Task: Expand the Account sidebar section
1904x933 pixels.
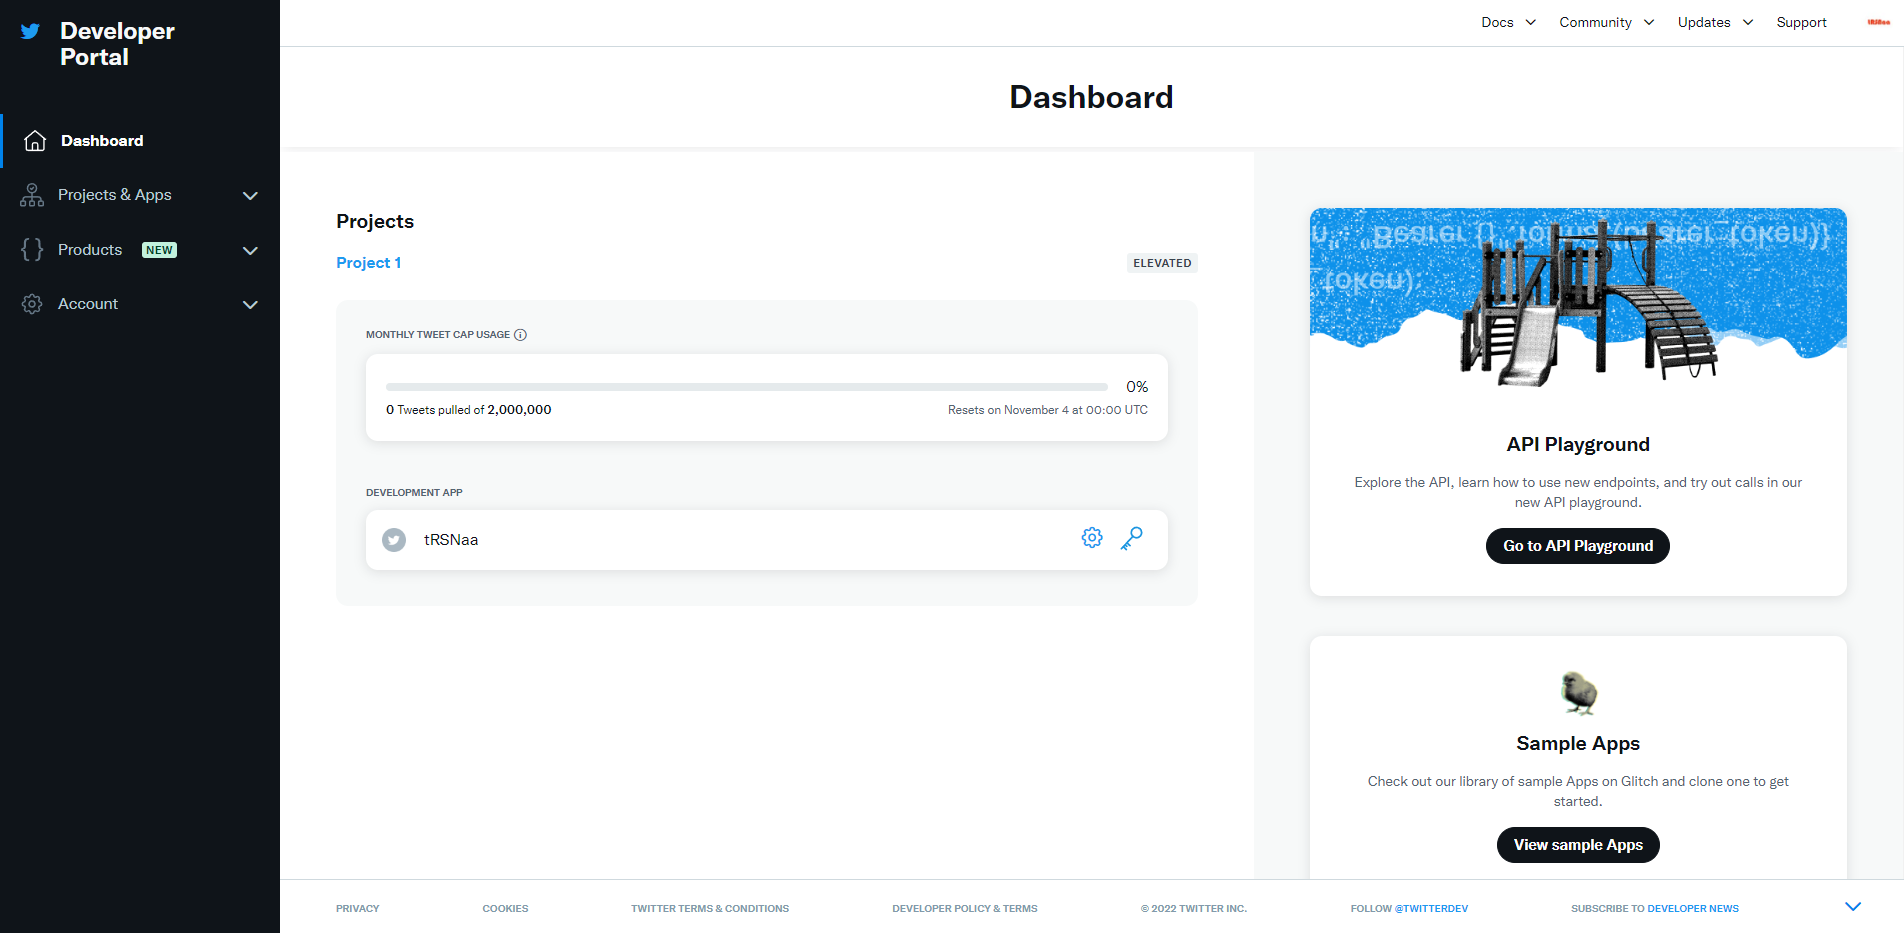Action: 250,305
